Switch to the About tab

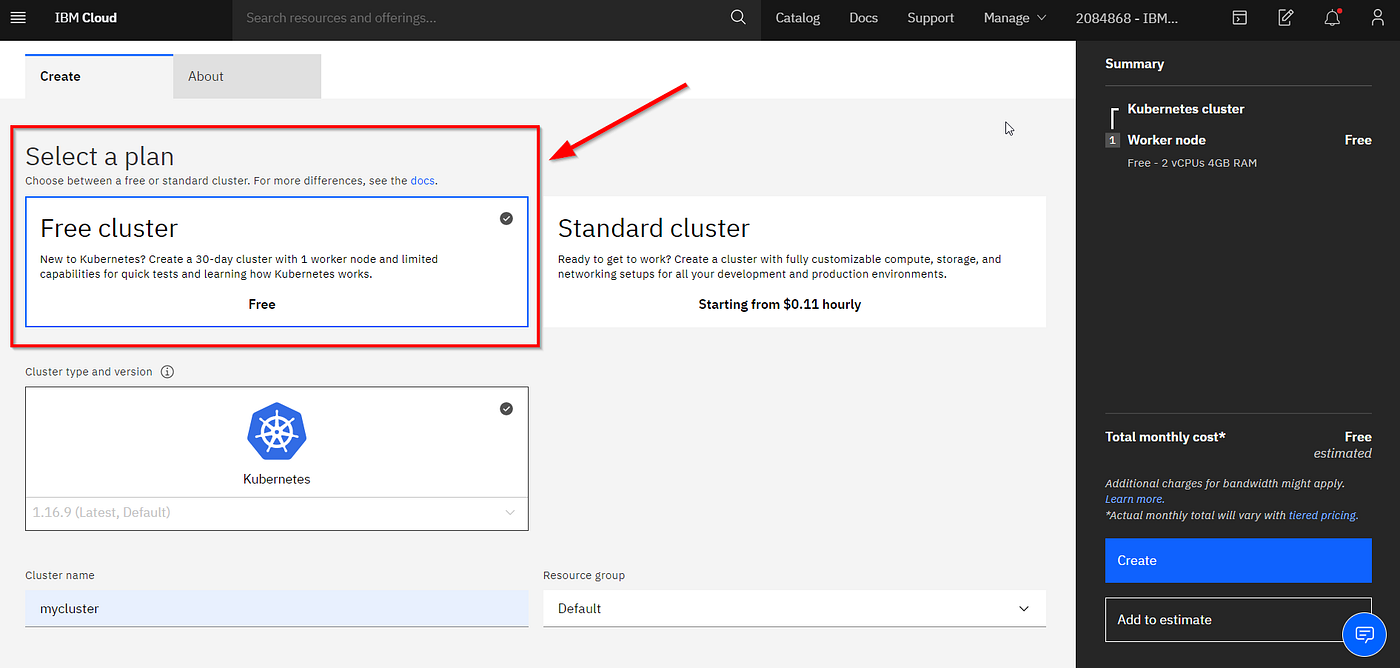pyautogui.click(x=247, y=76)
